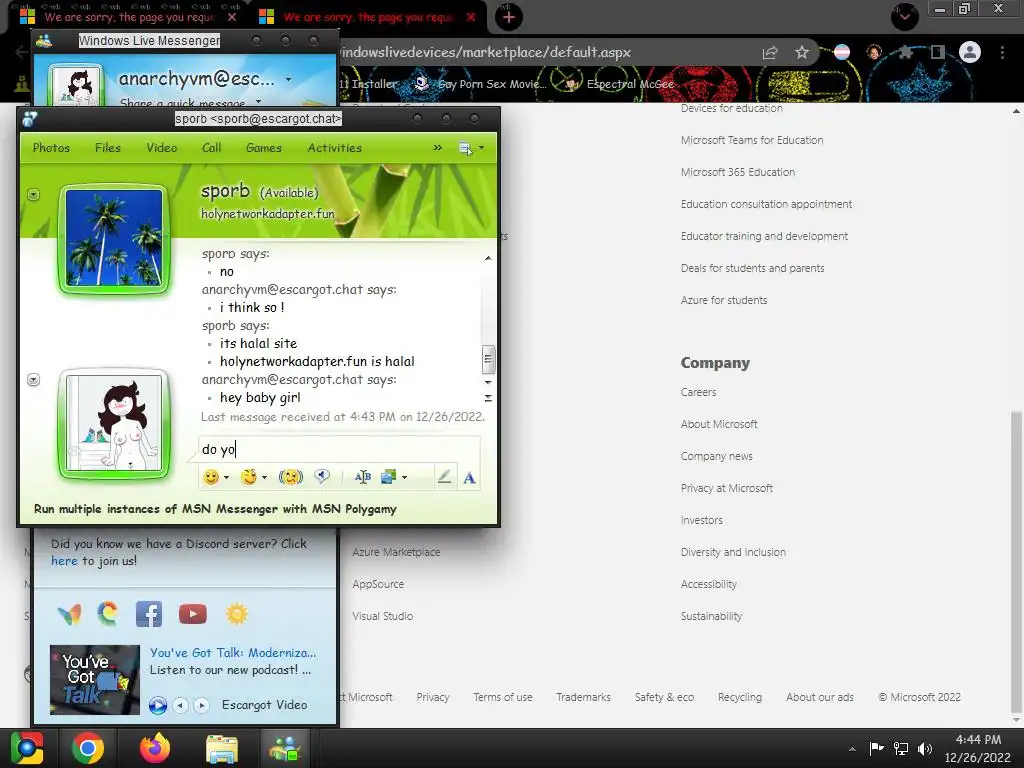Click in the message input field
The width and height of the screenshot is (1024, 768).
(x=338, y=449)
